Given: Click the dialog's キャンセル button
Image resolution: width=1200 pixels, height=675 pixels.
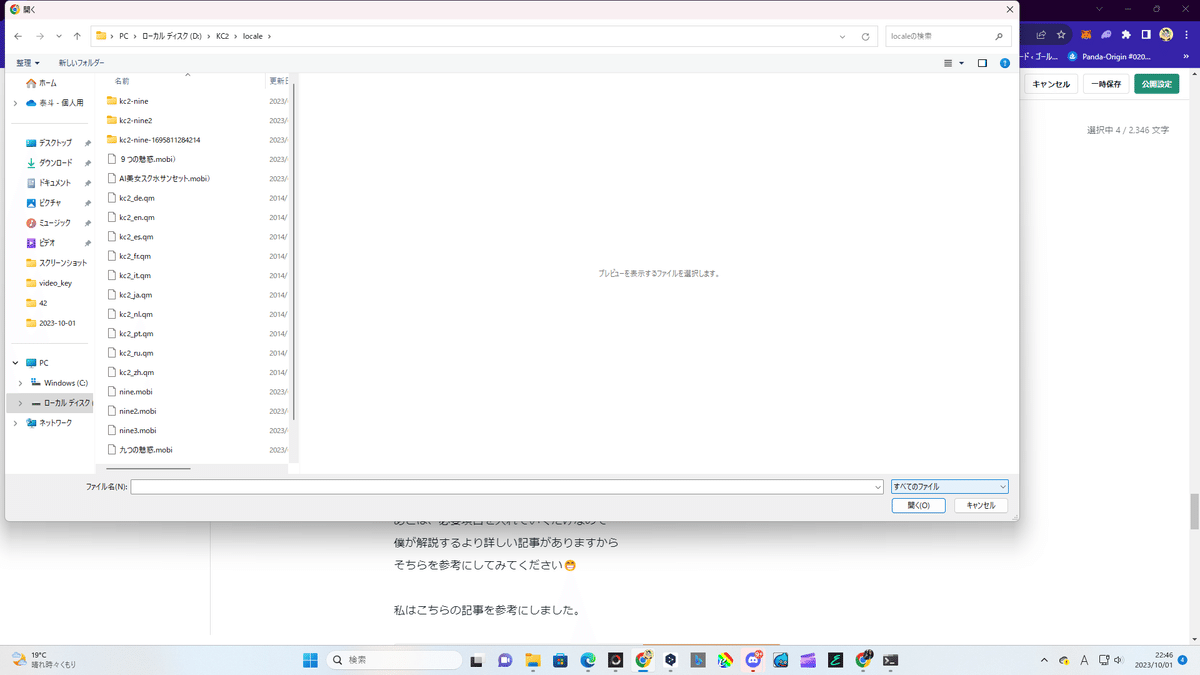Looking at the screenshot, I should [981, 506].
